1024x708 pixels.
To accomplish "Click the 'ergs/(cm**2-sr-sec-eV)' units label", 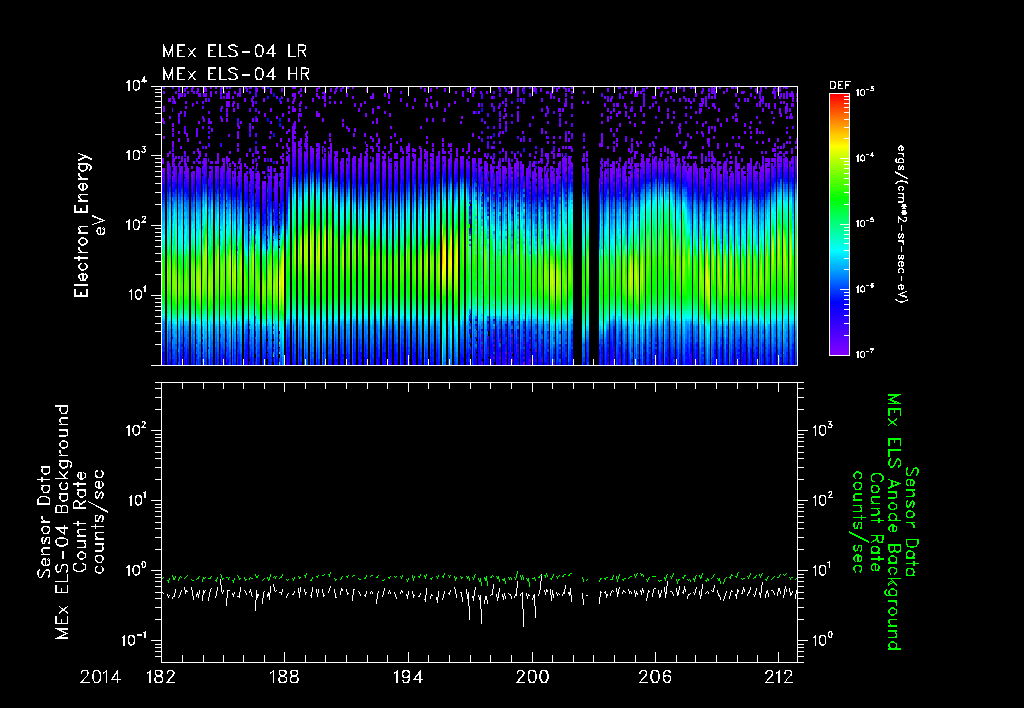I will 901,224.
